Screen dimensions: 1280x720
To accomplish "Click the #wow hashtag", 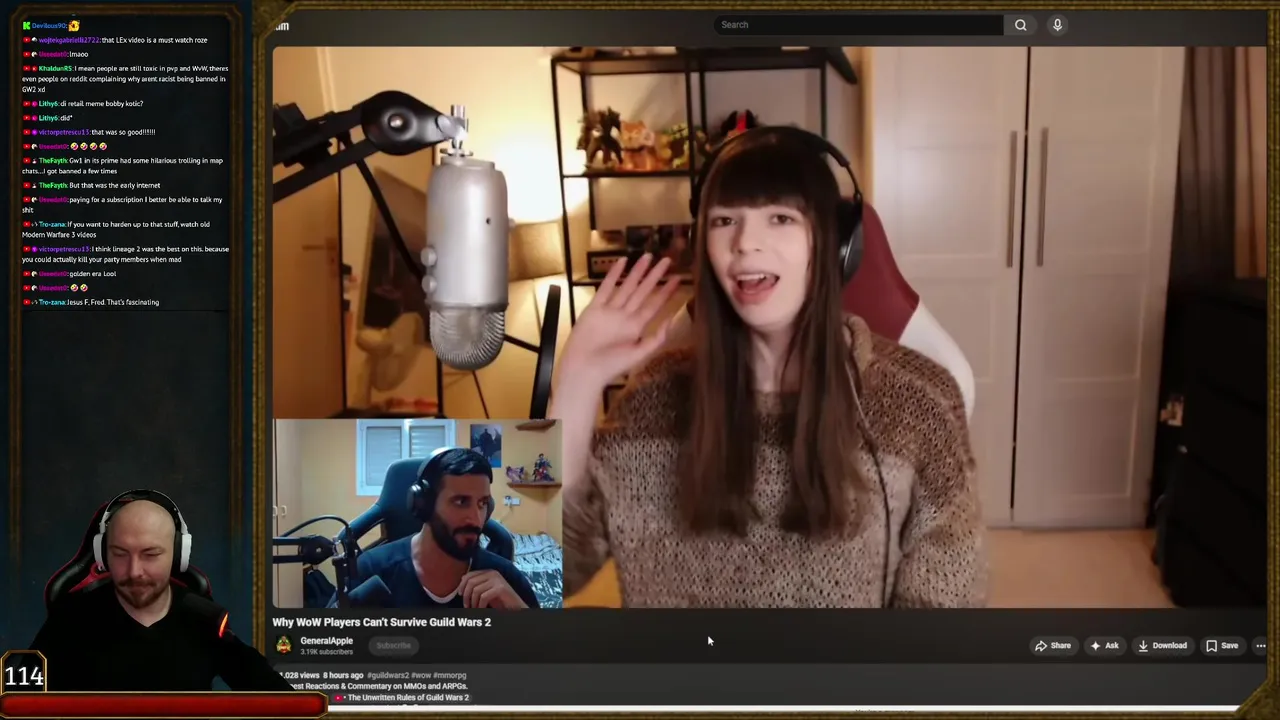I will point(420,676).
